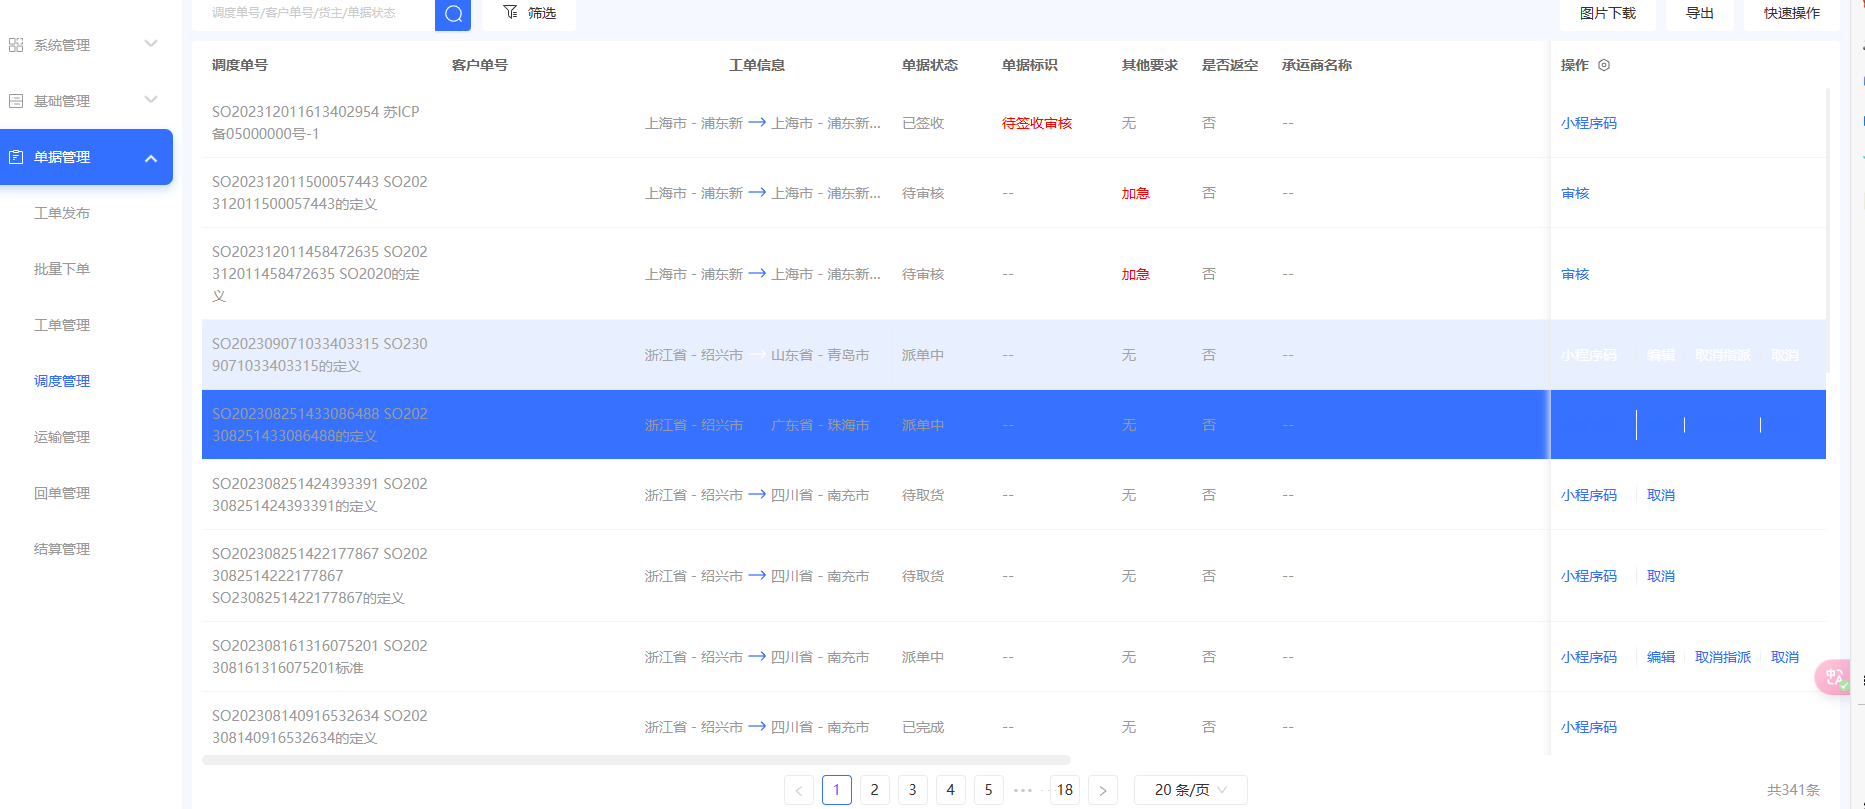Click 取消 for order SO202308251424393391
Screen dimensions: 1865x809
[x=1661, y=495]
